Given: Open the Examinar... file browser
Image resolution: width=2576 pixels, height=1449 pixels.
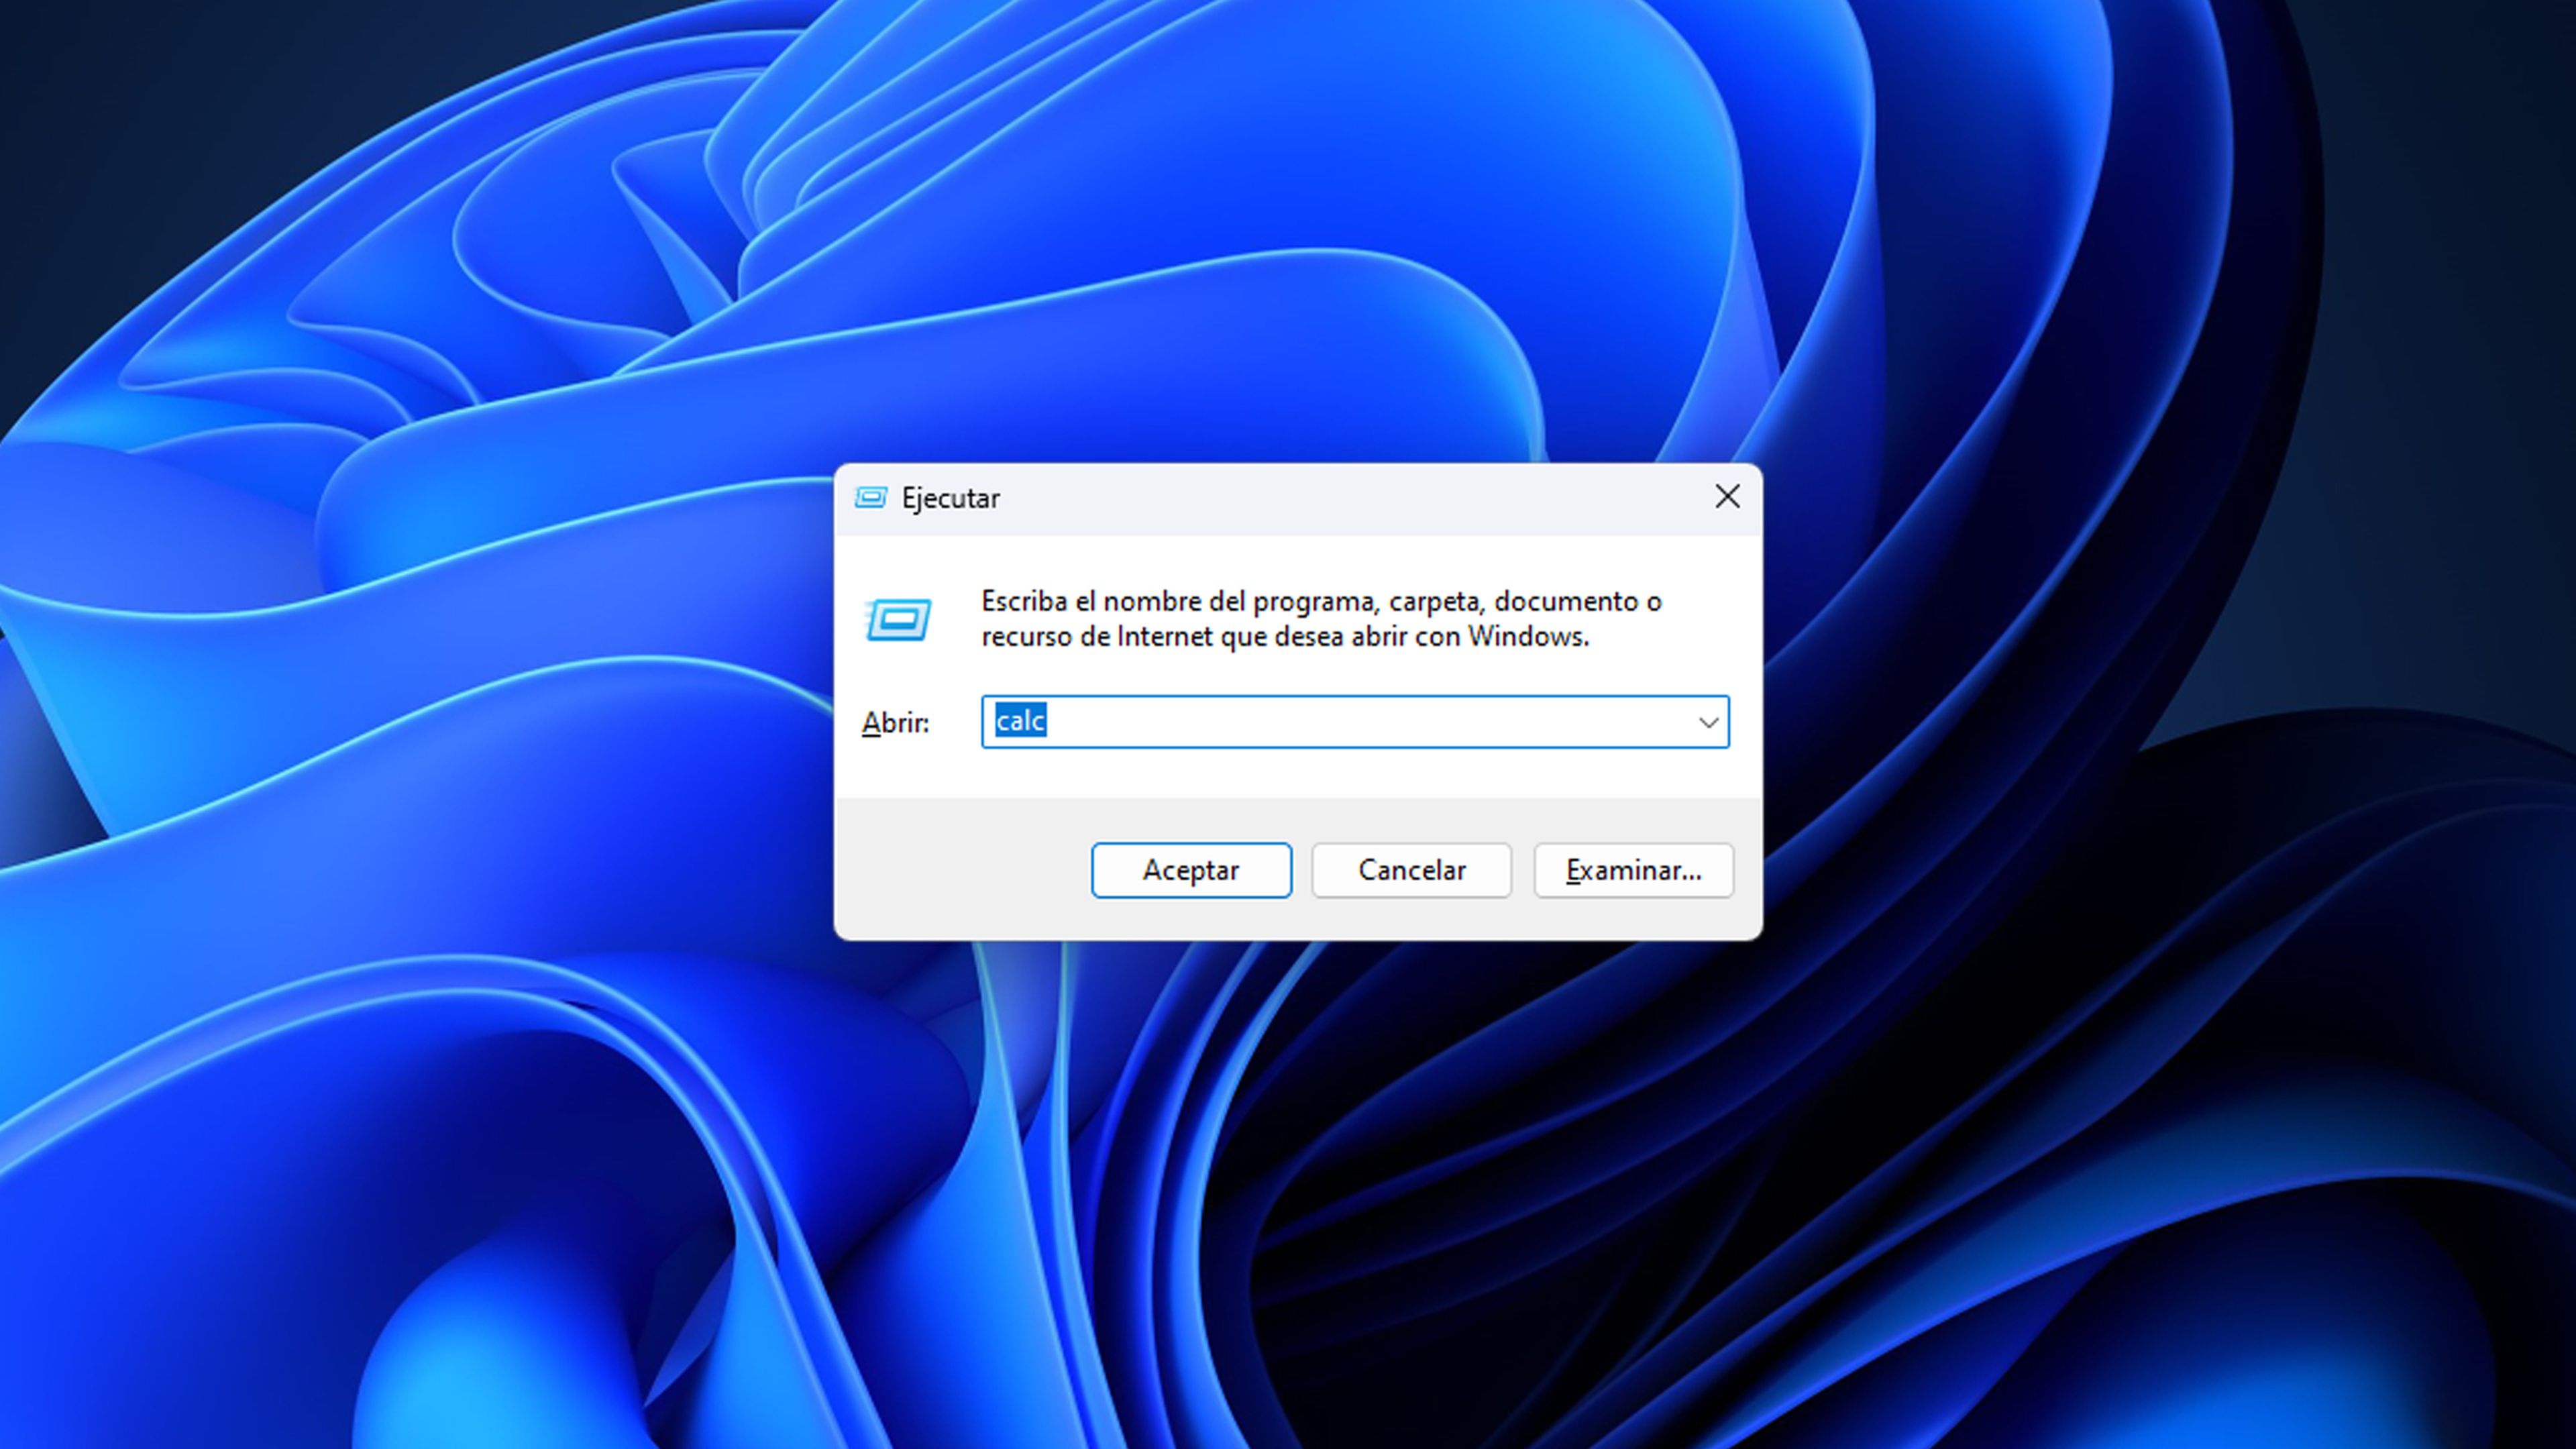Looking at the screenshot, I should tap(1633, 870).
